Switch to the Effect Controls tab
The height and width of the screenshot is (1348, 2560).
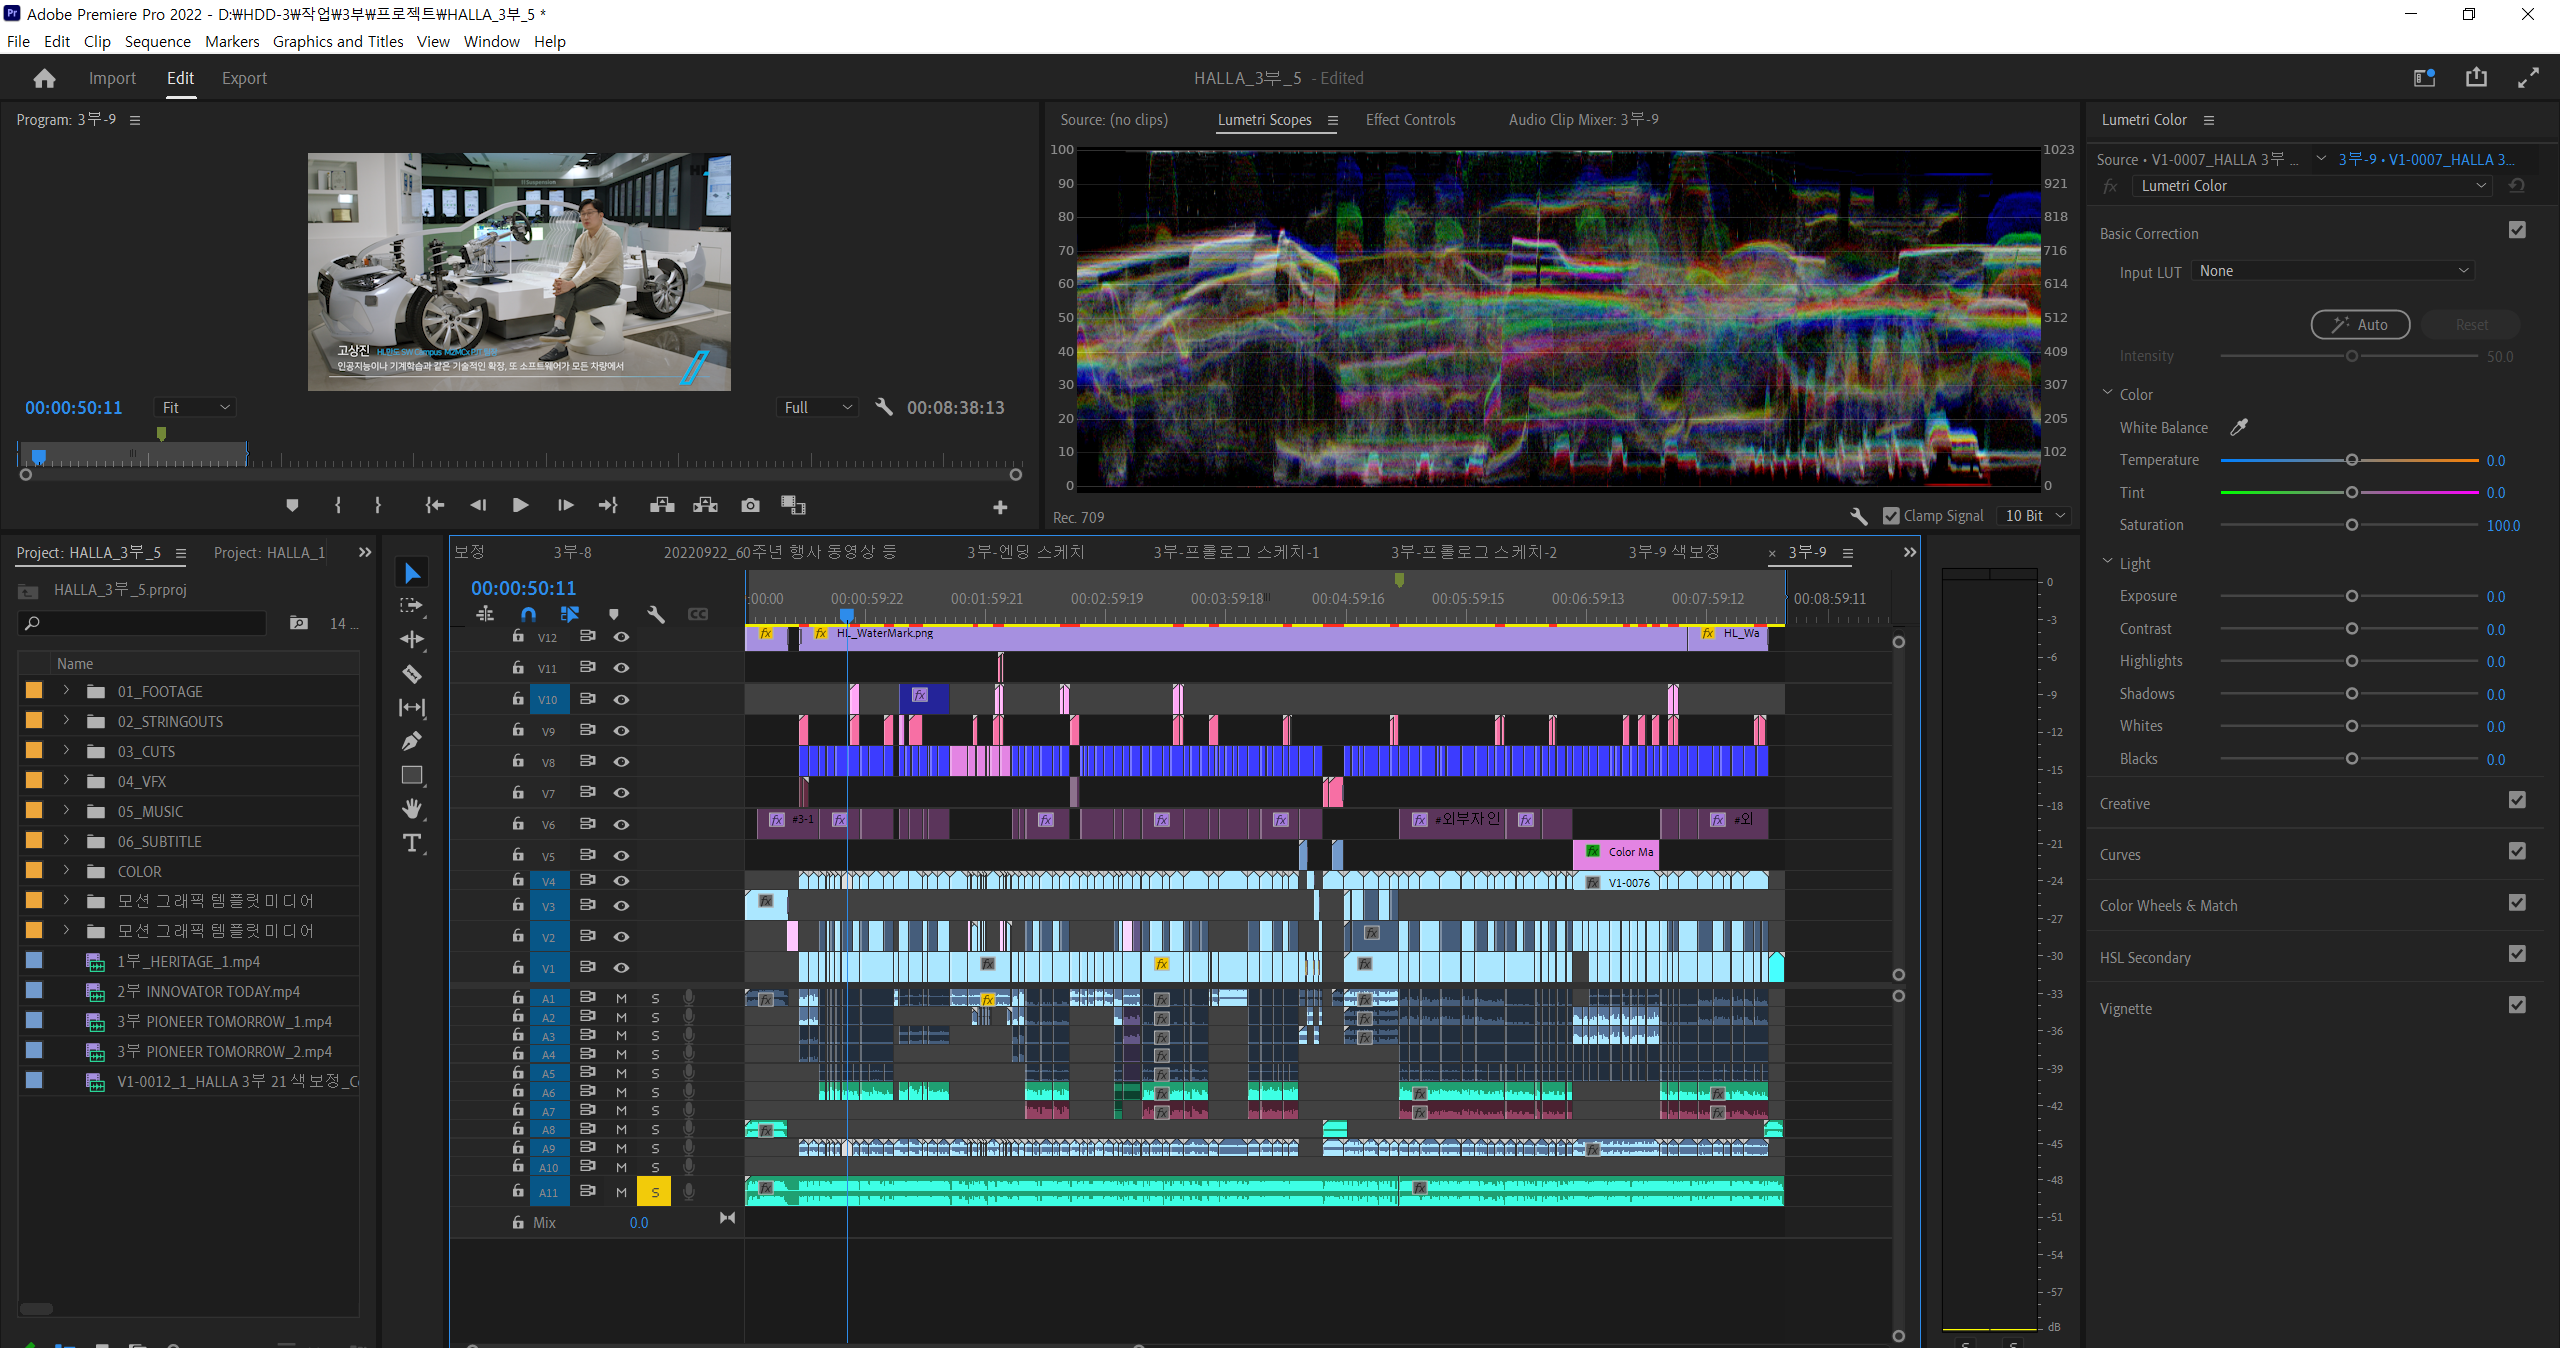[1410, 119]
